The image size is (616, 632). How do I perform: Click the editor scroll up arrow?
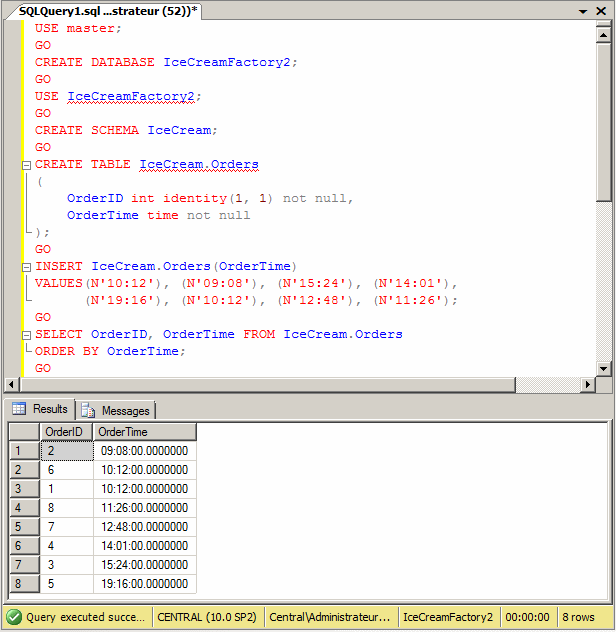click(x=604, y=35)
